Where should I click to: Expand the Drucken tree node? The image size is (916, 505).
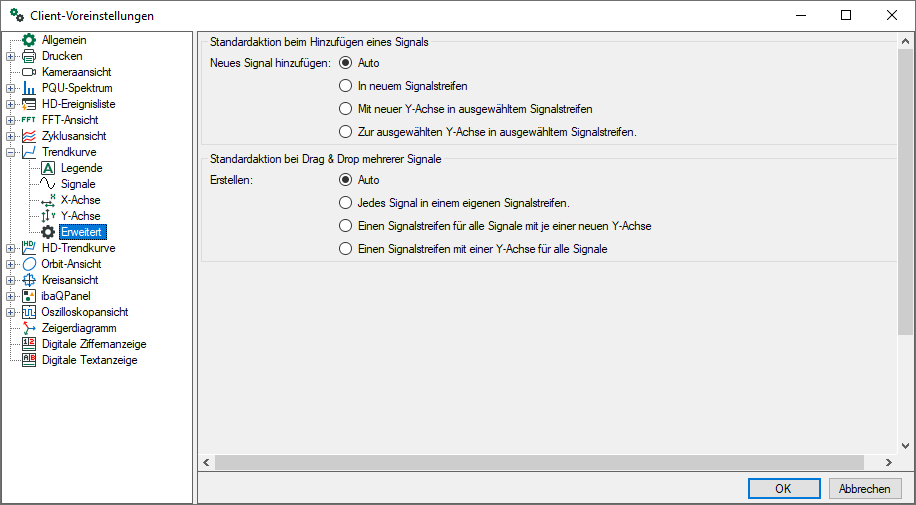(x=11, y=56)
